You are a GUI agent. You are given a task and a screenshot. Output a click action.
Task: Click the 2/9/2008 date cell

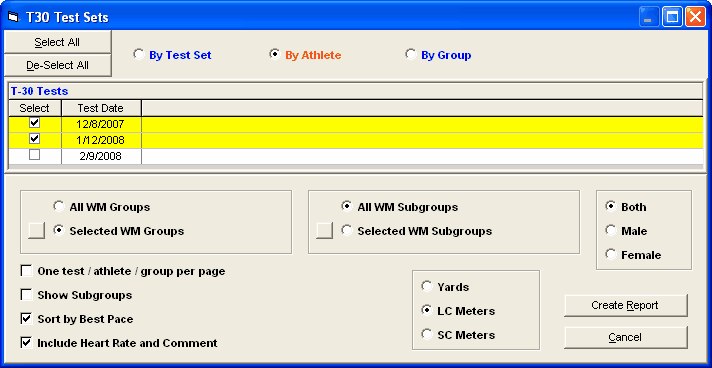101,156
